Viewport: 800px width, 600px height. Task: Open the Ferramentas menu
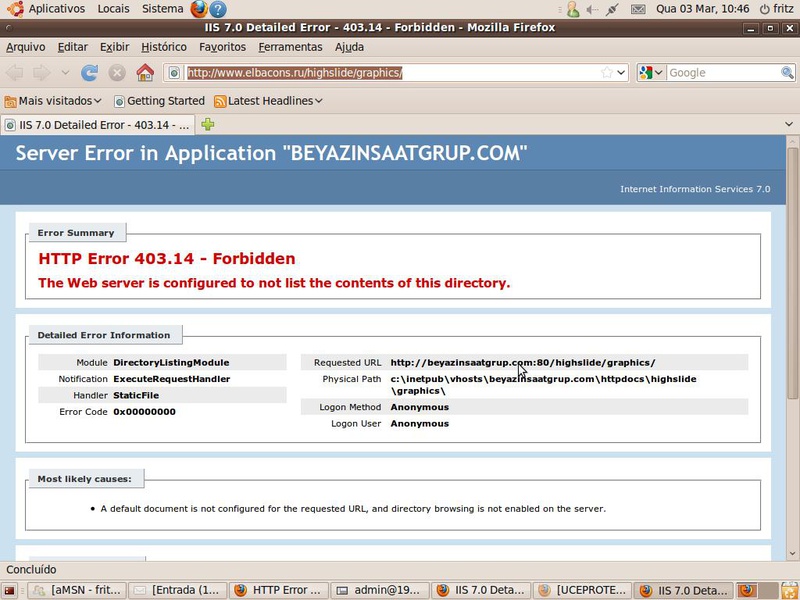(290, 47)
